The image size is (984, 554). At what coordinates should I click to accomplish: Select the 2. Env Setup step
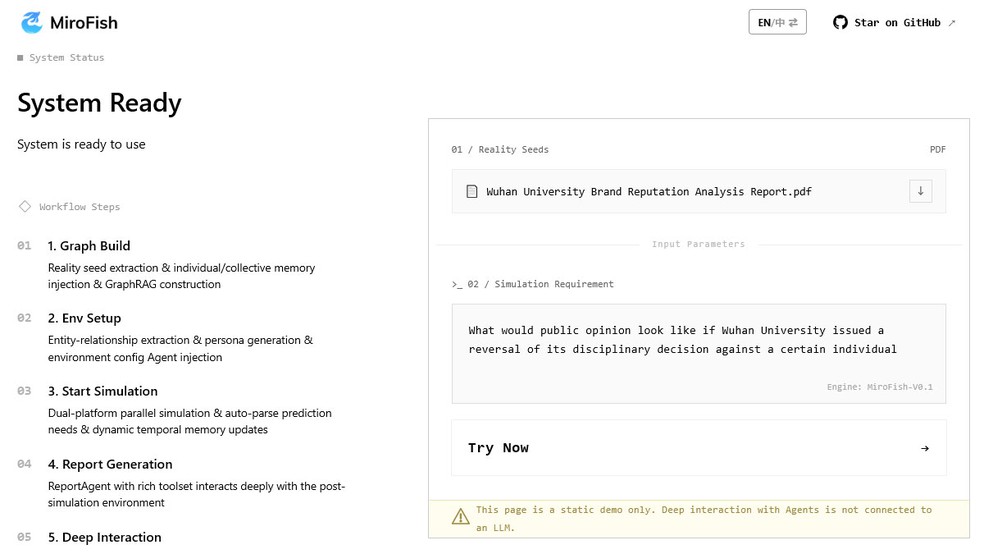(84, 318)
